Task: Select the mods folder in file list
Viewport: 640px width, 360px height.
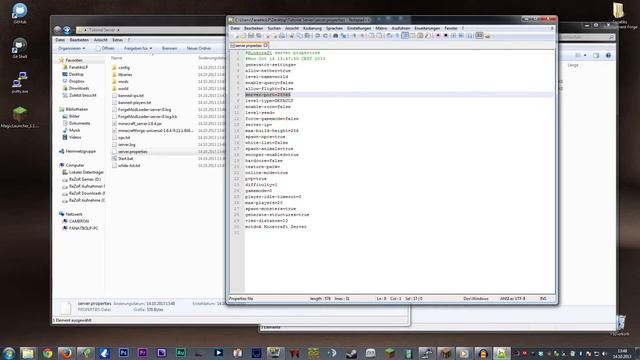Action: [x=123, y=82]
